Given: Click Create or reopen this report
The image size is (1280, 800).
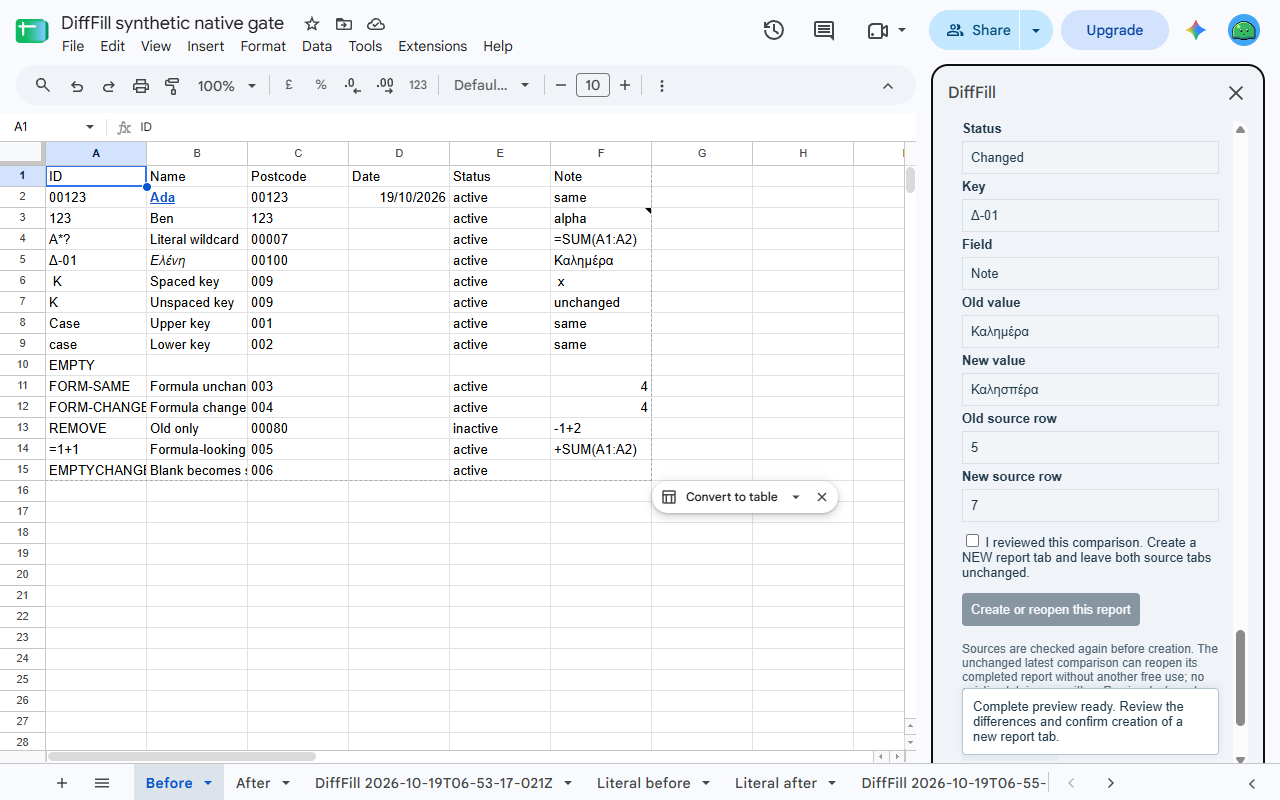Looking at the screenshot, I should (x=1051, y=610).
